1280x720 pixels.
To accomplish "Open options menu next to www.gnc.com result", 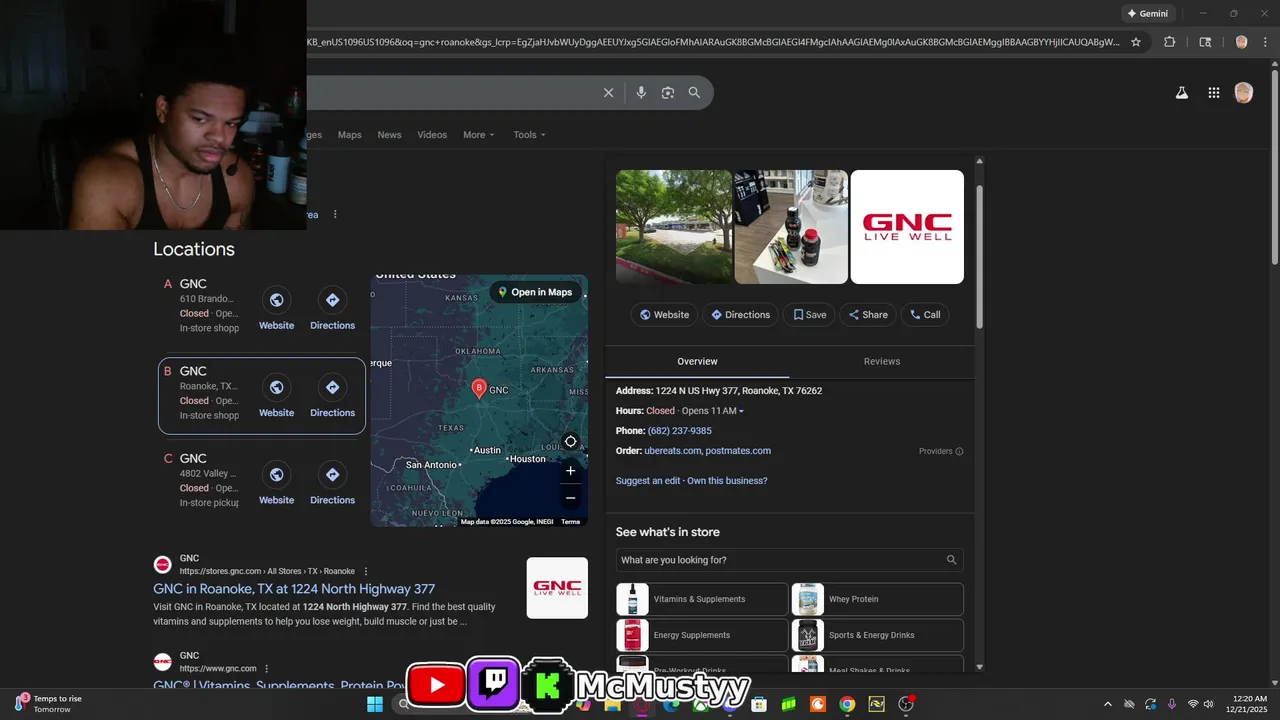I will coord(266,668).
